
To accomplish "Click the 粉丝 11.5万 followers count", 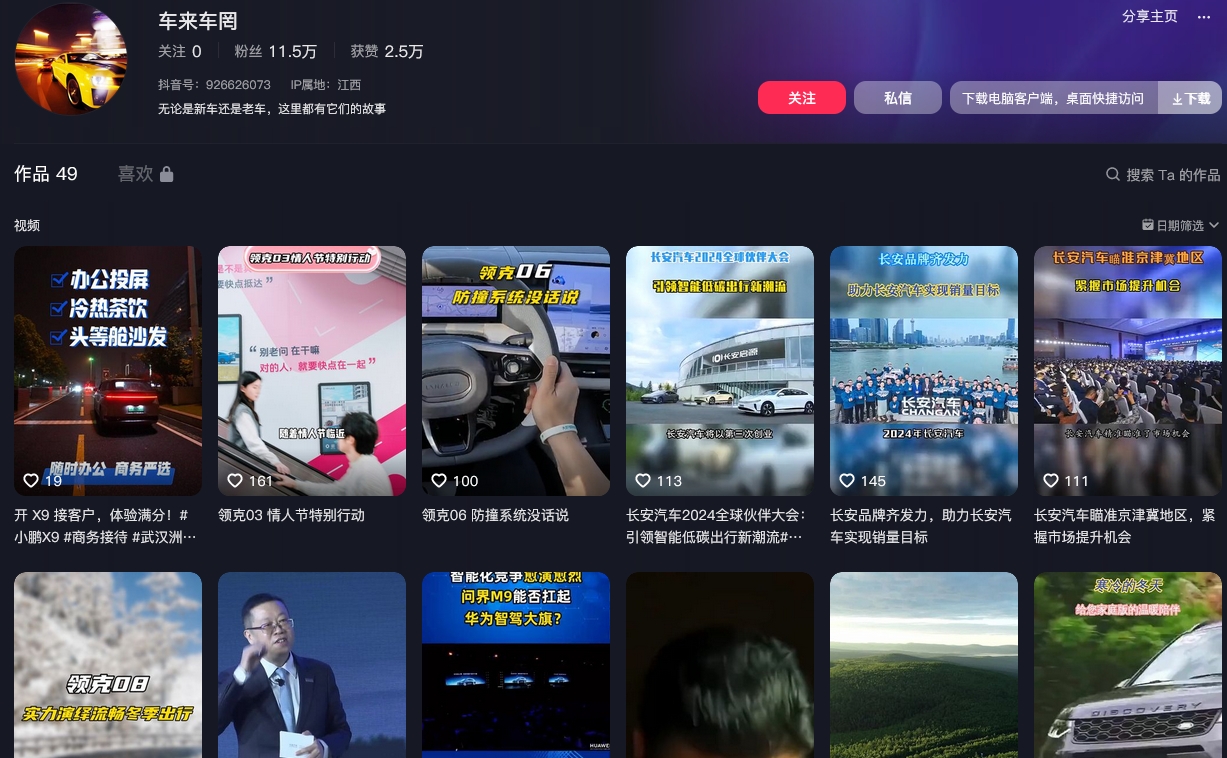I will pos(276,51).
